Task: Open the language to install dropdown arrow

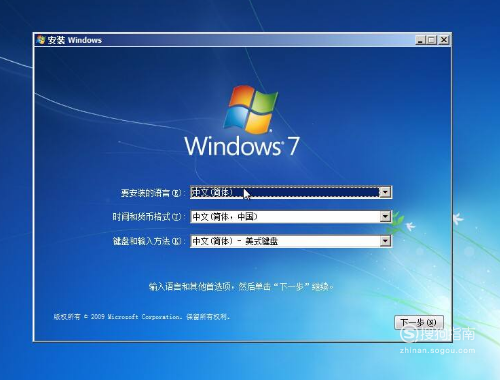Action: click(x=385, y=192)
